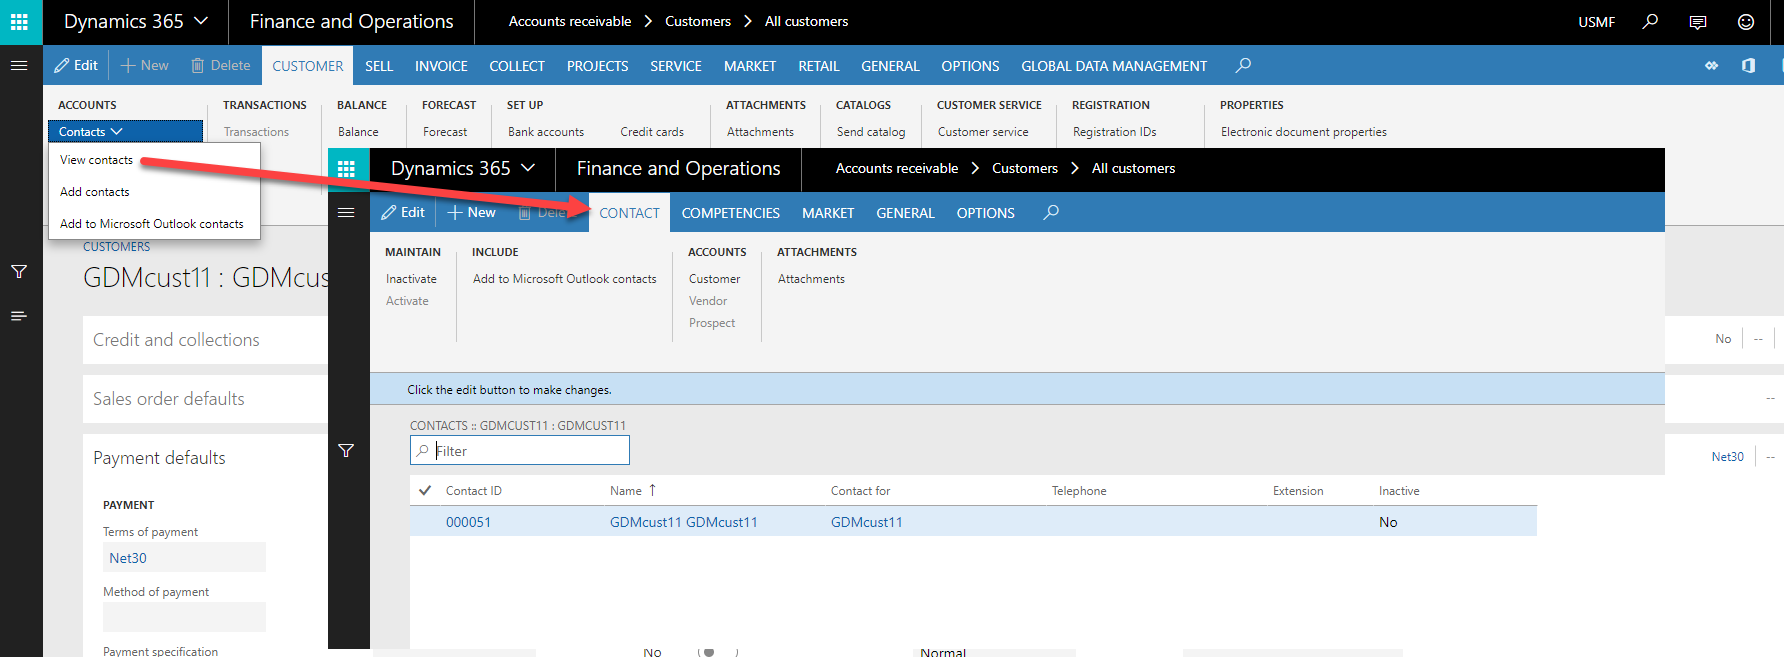Select the CONTACT tab
Screen dimensions: 1784x657
[629, 213]
